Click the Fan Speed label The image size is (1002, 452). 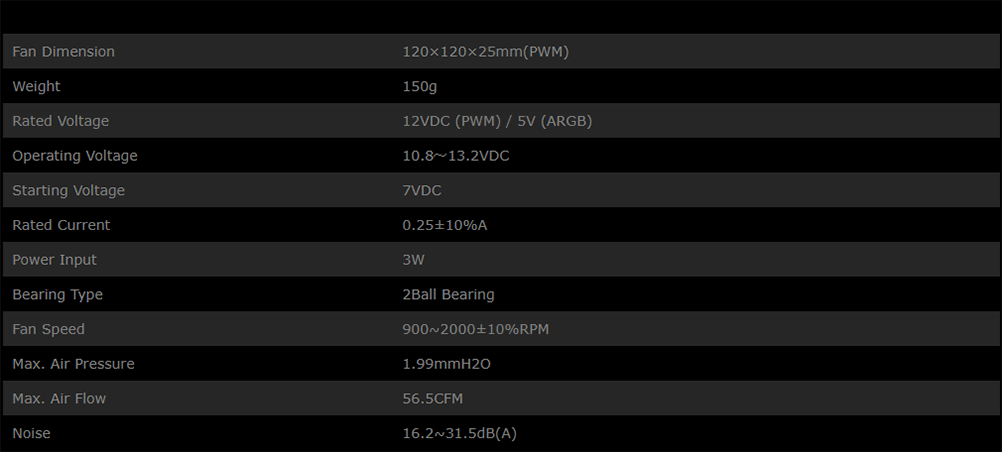pyautogui.click(x=48, y=329)
